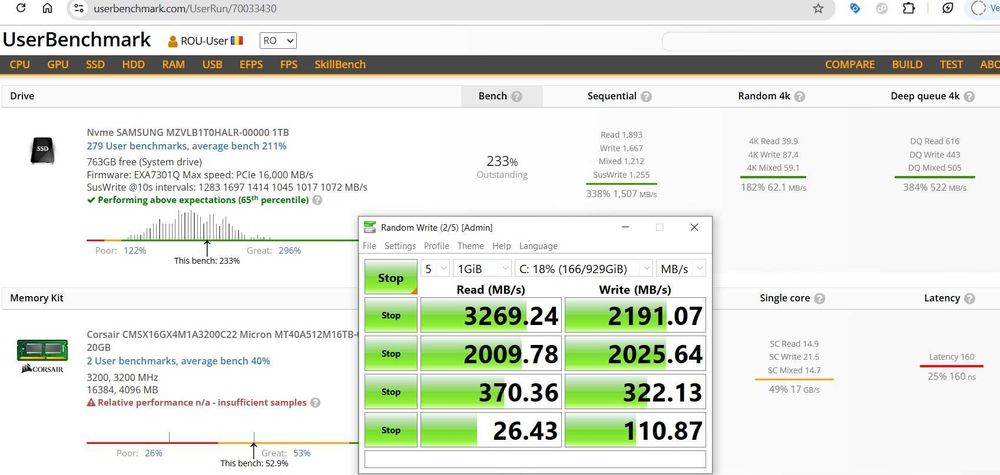
Task: Click the UserBenchmark logo title
Action: (77, 40)
